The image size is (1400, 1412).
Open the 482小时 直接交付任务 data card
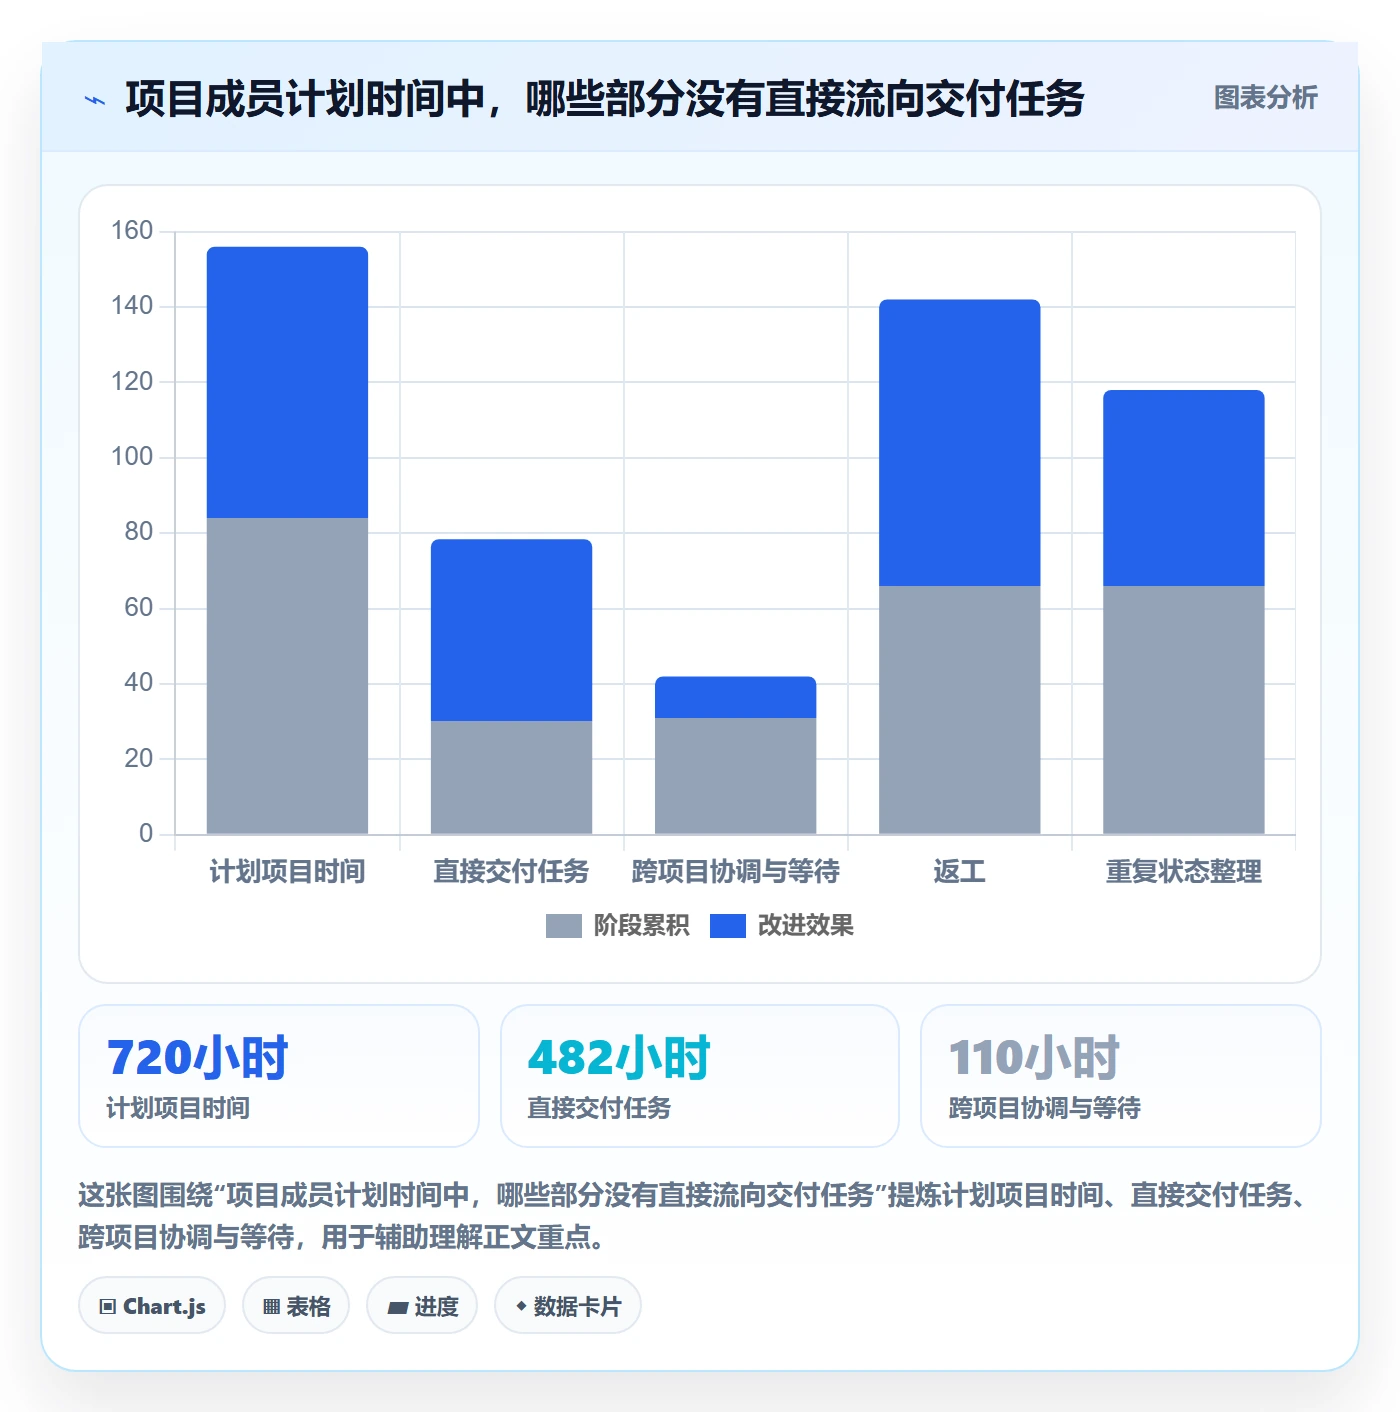pyautogui.click(x=700, y=1076)
